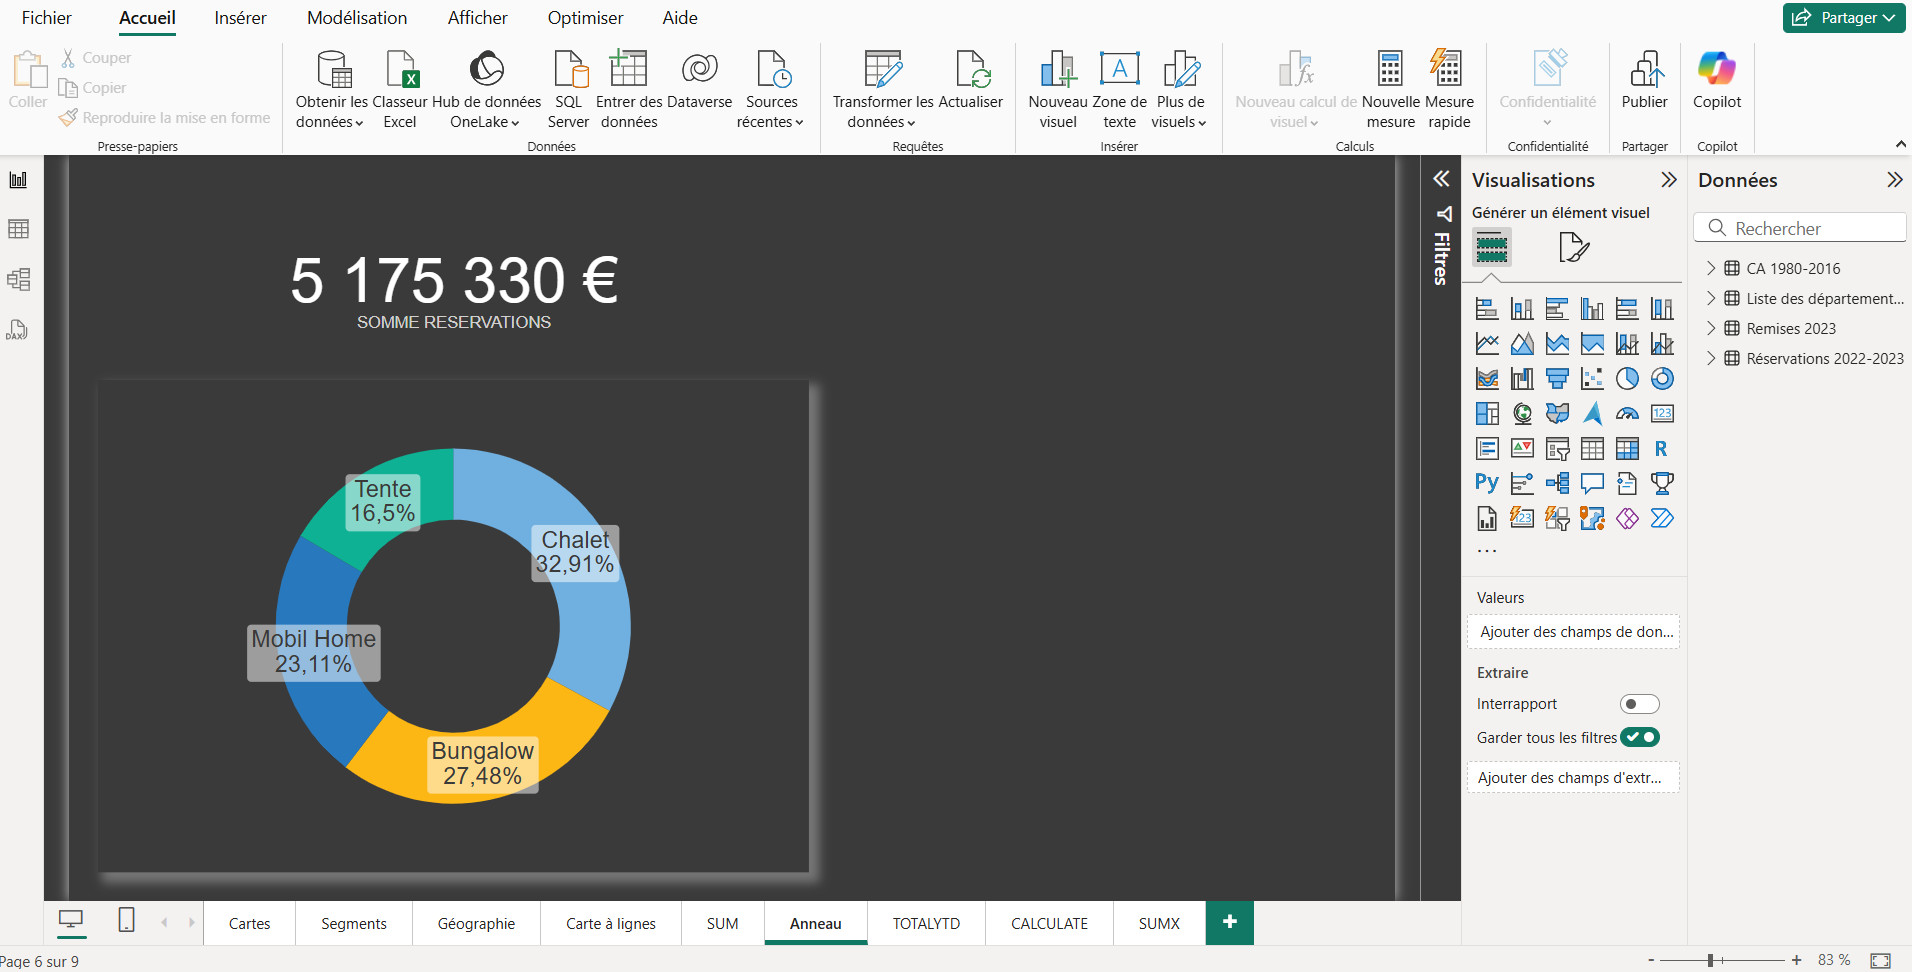
Task: Select the decomposition tree visual
Action: click(x=1557, y=484)
